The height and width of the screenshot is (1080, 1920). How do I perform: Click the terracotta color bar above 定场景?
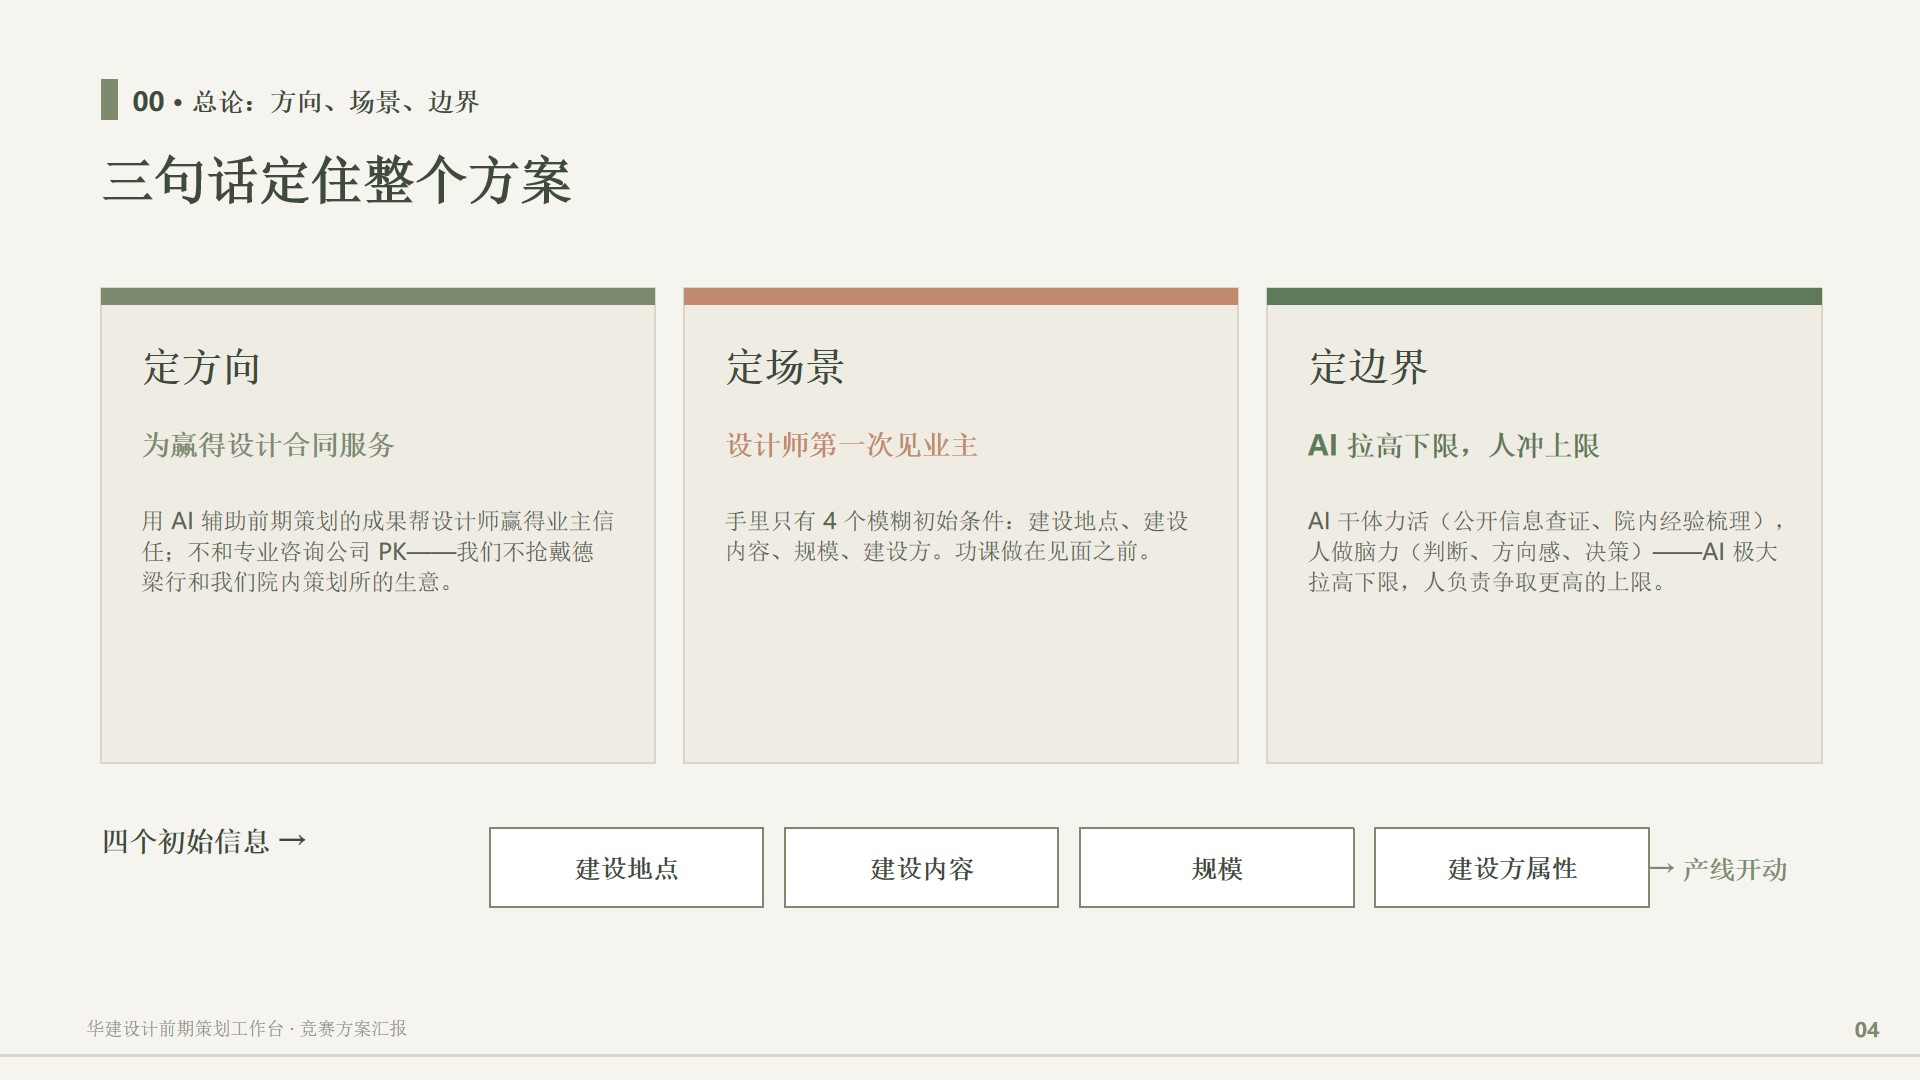[x=961, y=296]
